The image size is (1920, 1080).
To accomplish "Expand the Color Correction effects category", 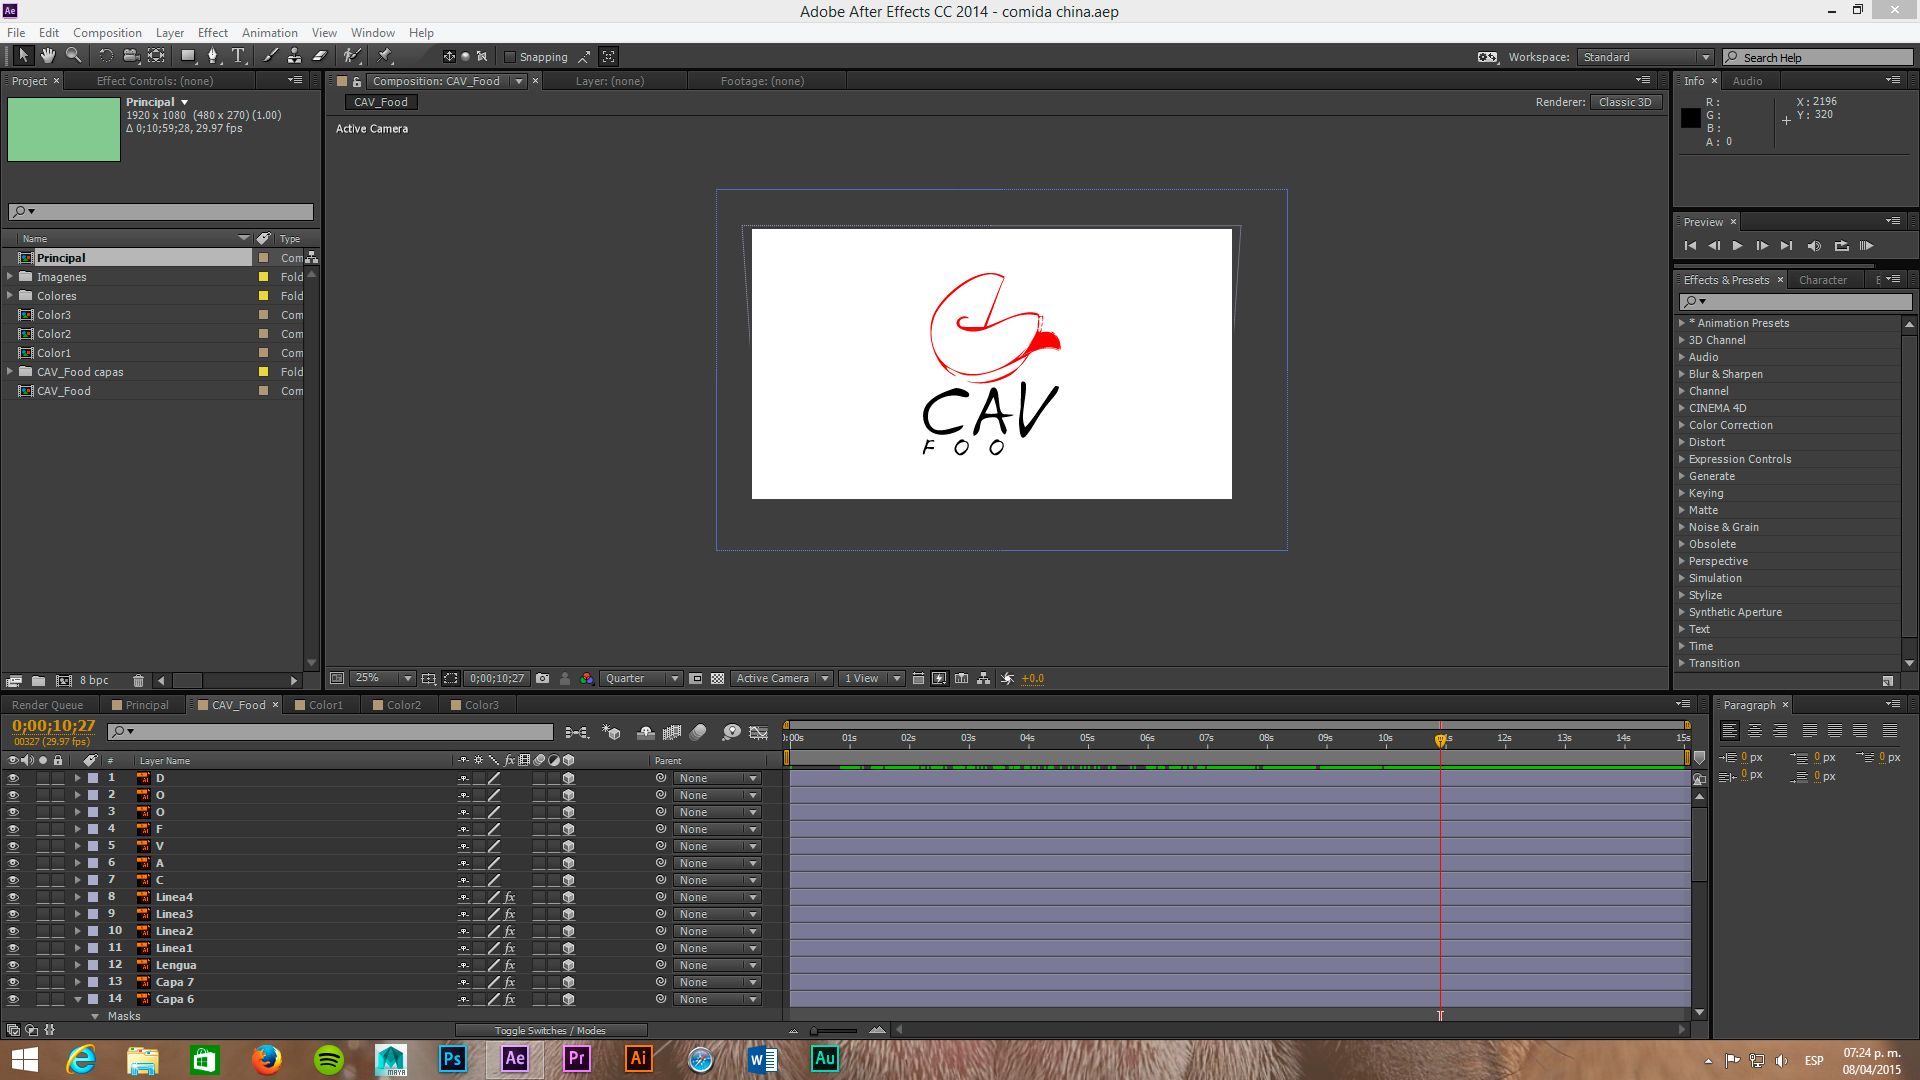I will (x=1682, y=425).
